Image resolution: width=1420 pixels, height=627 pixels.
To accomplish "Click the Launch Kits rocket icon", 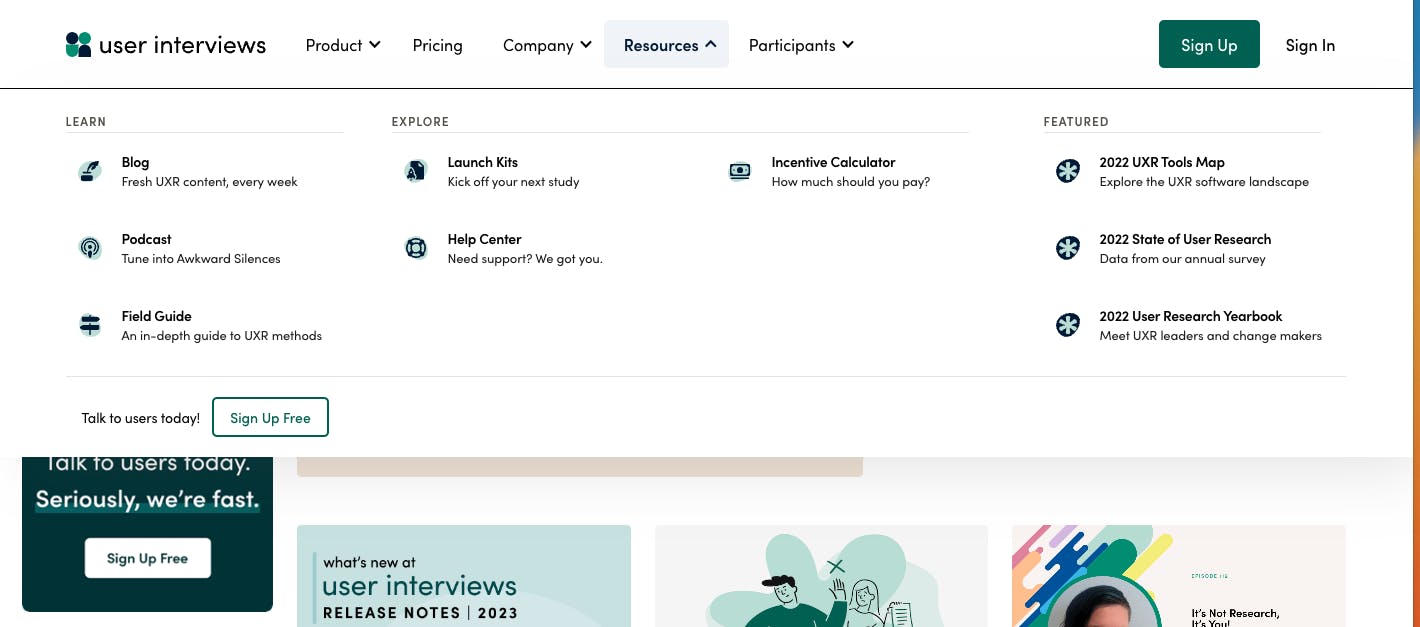I will click(x=416, y=170).
